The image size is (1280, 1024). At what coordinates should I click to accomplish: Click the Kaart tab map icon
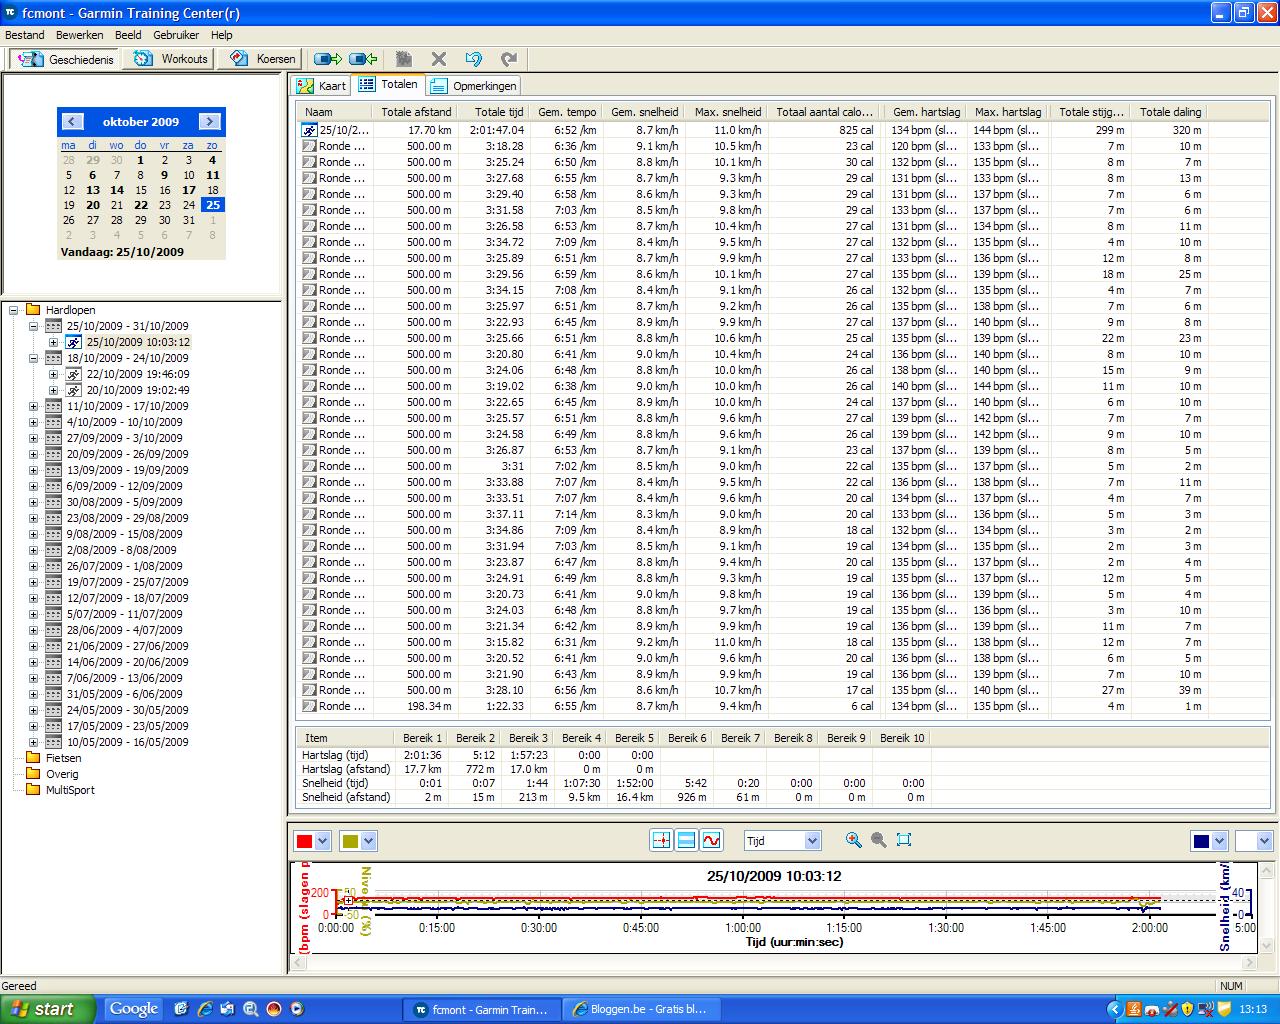click(x=305, y=86)
